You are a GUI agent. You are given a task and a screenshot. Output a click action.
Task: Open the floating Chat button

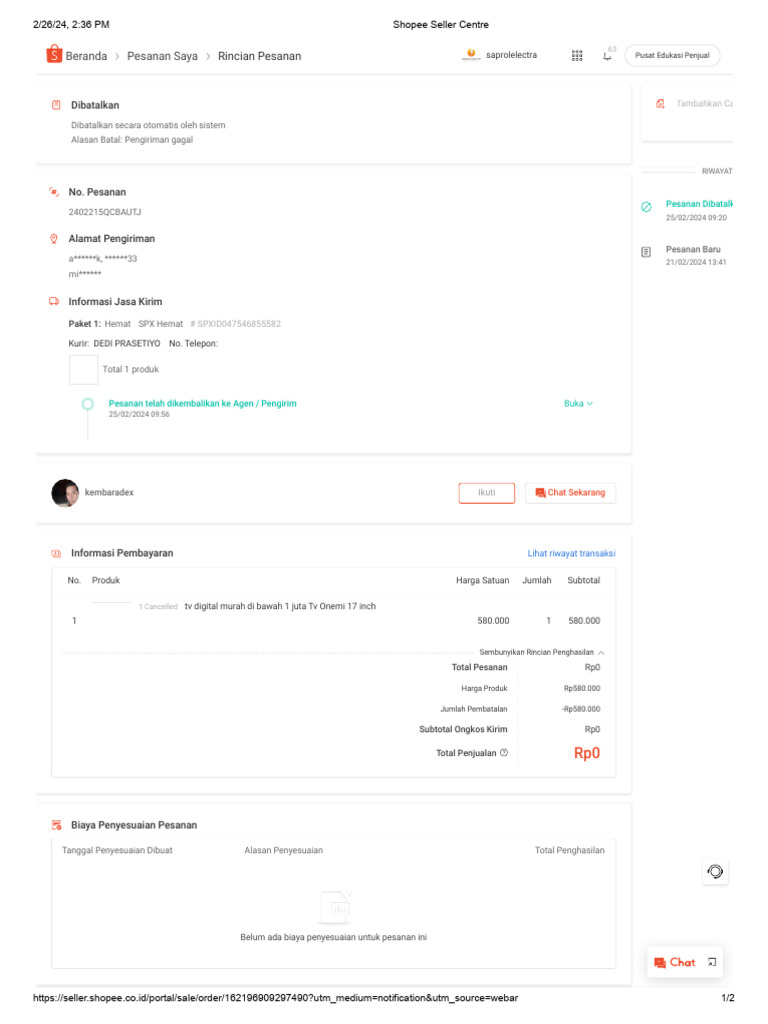click(674, 962)
